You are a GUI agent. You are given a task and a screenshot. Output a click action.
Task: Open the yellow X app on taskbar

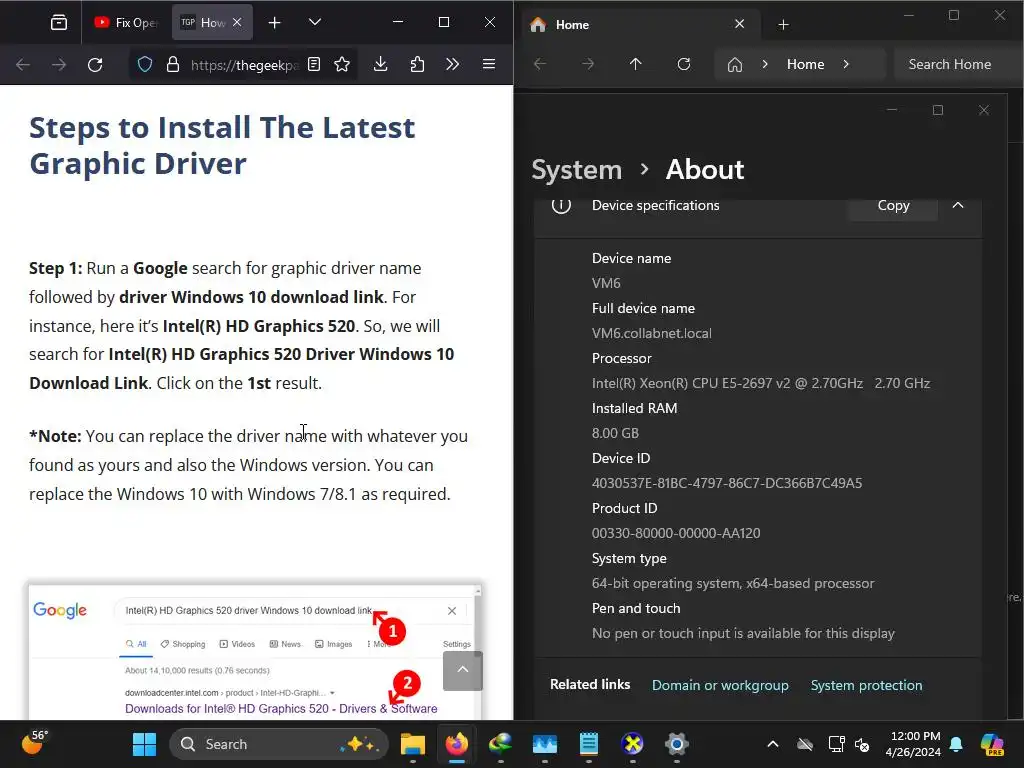632,744
